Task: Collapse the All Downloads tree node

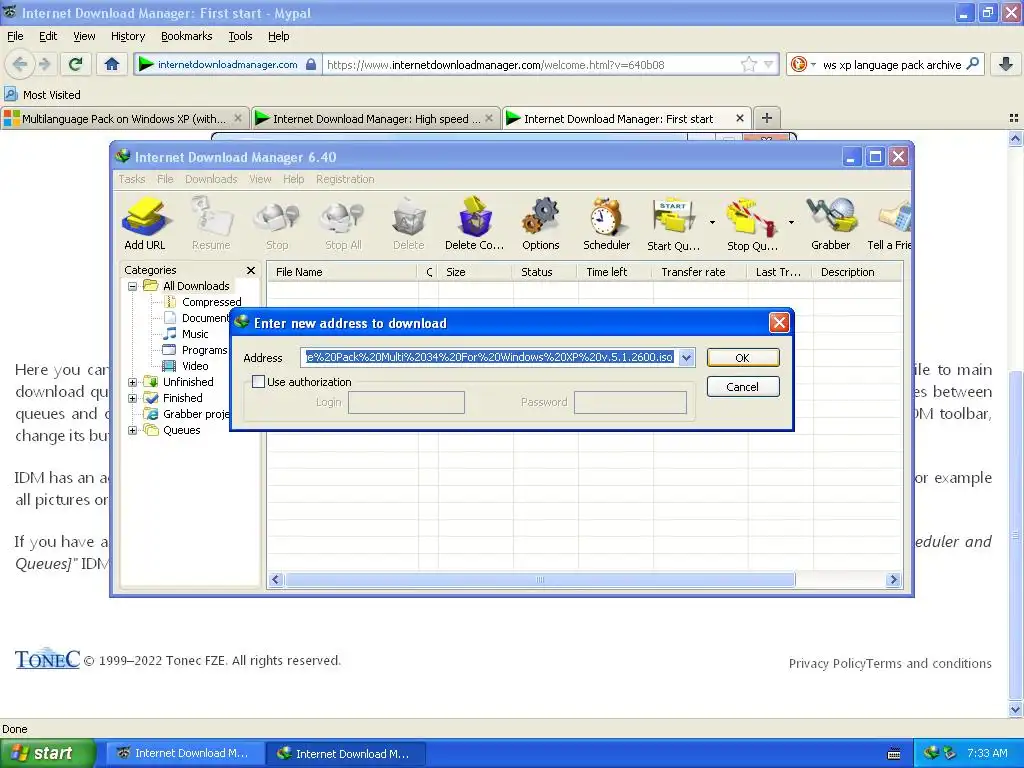Action: click(132, 286)
